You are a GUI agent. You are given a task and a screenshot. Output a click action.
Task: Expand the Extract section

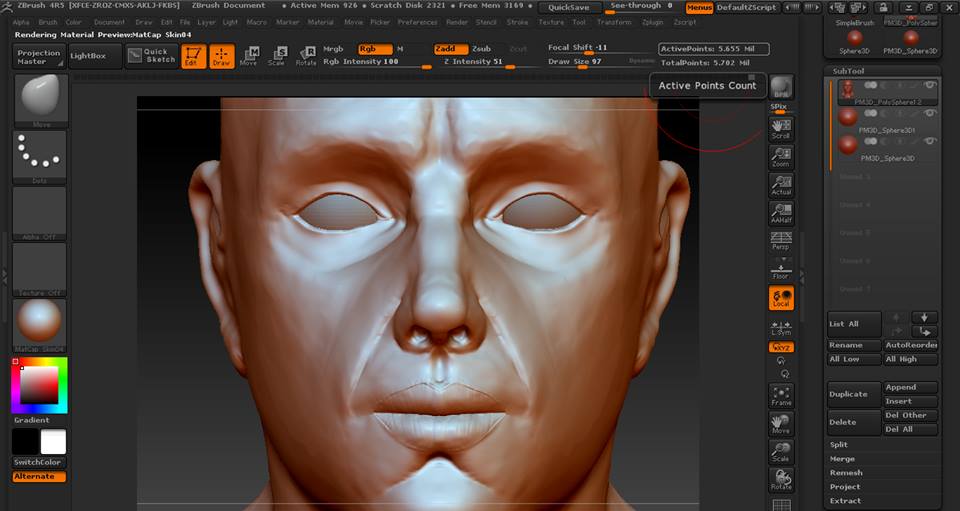844,500
